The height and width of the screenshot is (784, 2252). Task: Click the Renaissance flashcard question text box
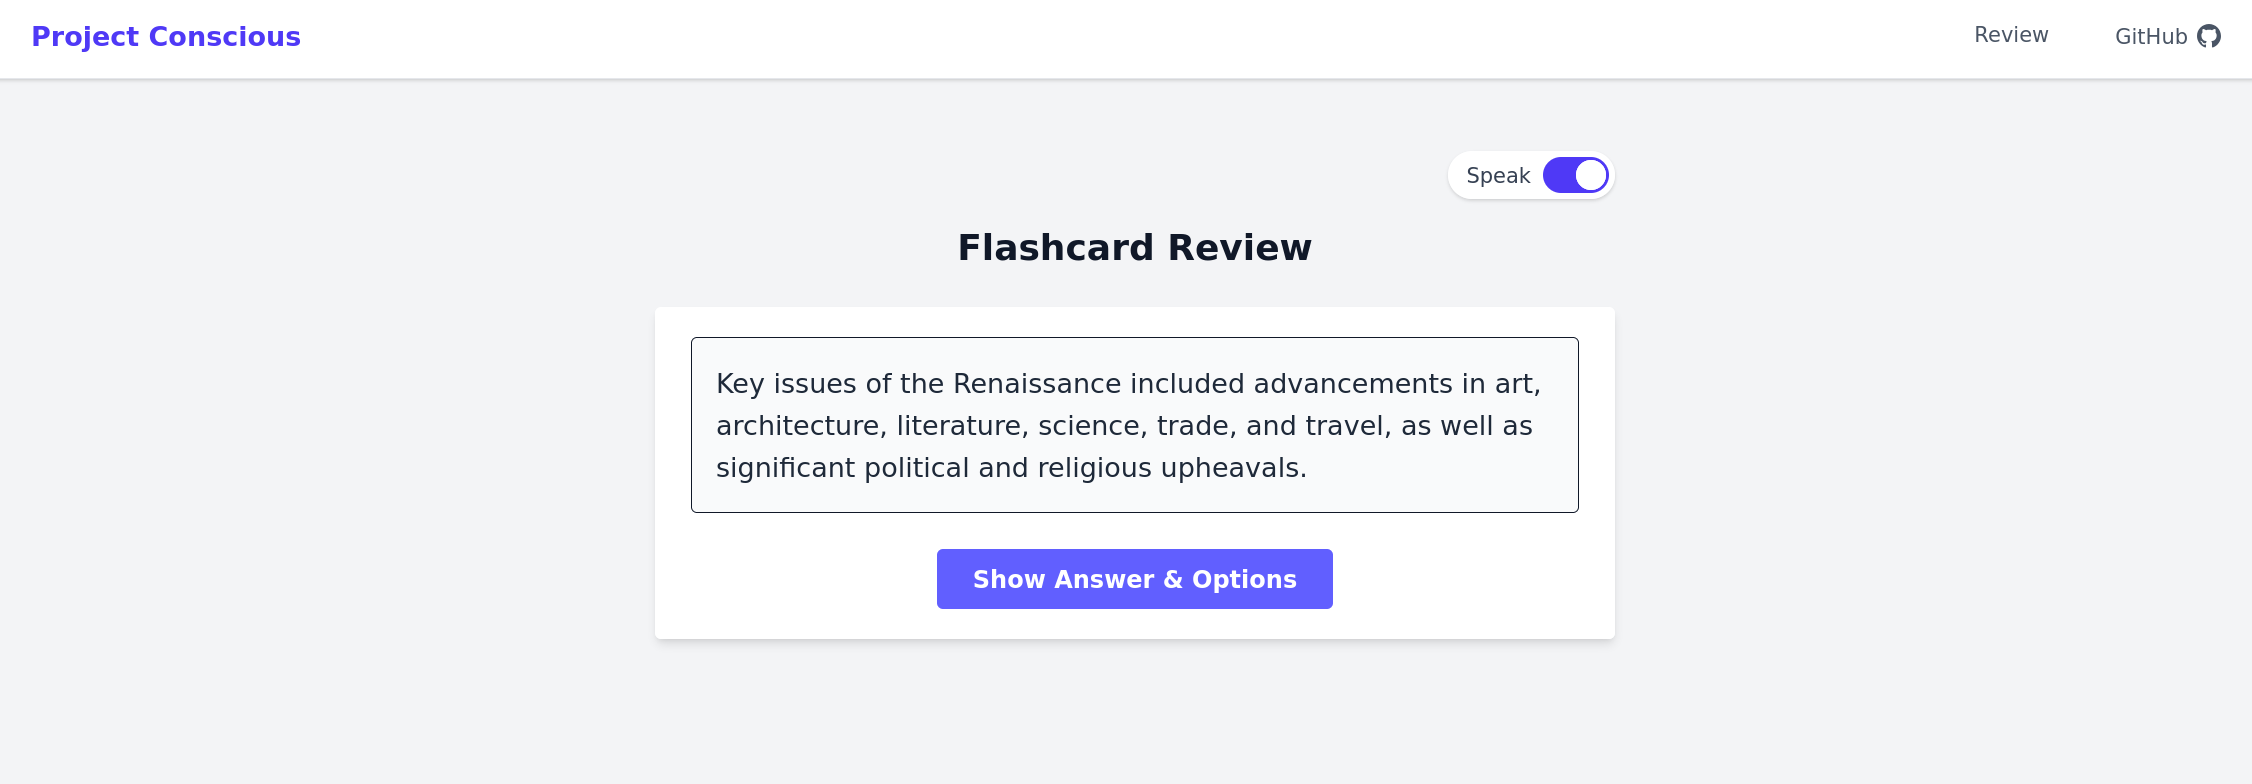click(x=1134, y=425)
